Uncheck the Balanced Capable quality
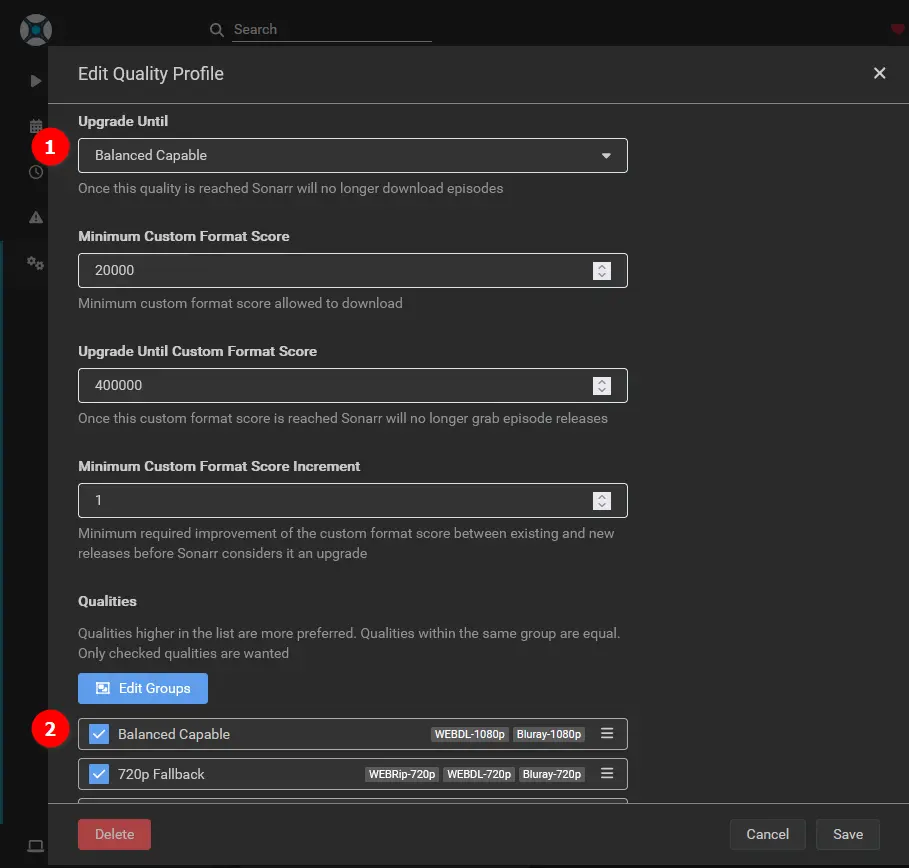Viewport: 909px width, 868px height. (99, 734)
